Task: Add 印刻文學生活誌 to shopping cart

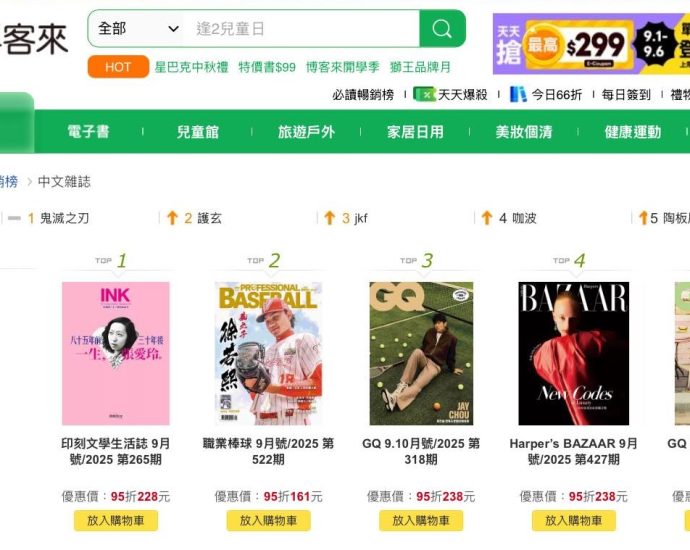Action: (116, 521)
